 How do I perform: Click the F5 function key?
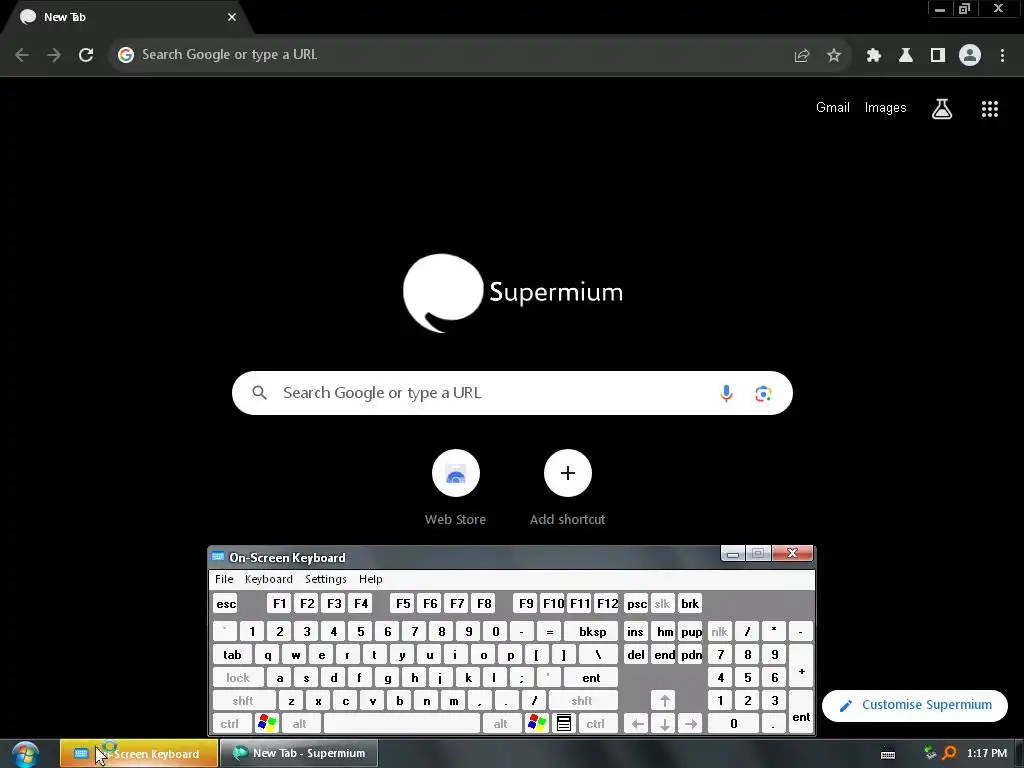click(403, 603)
